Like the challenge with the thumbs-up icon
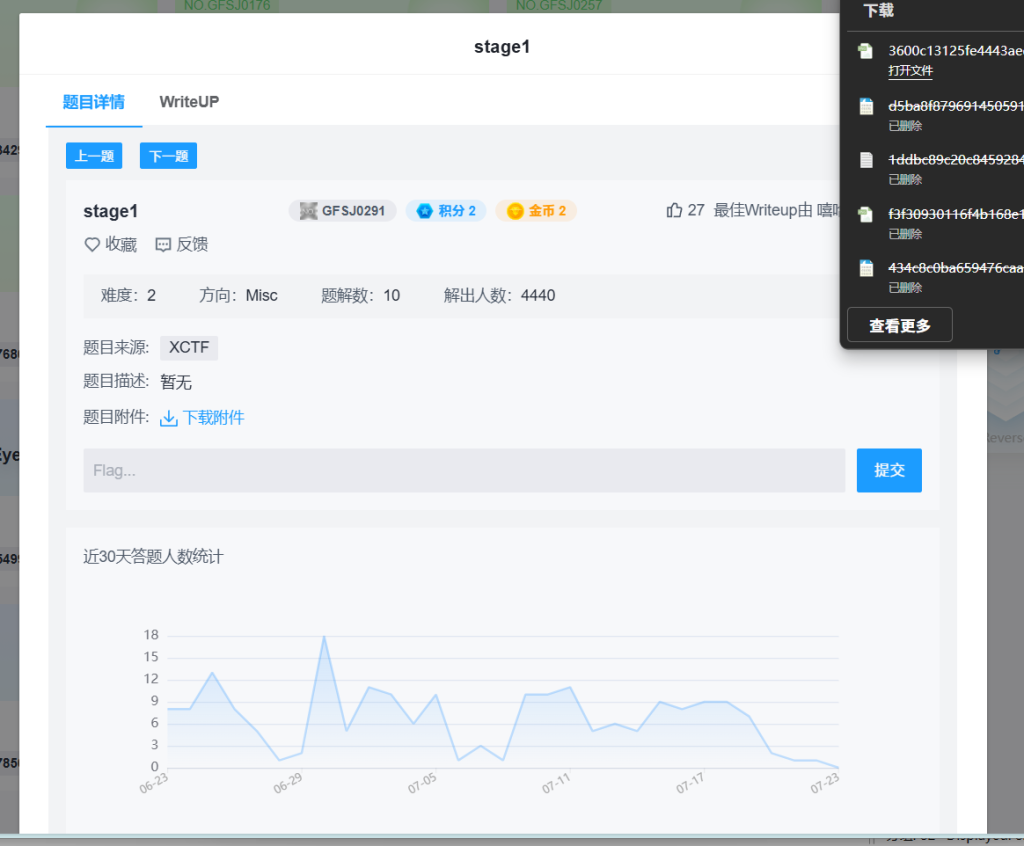The height and width of the screenshot is (846, 1024). (x=674, y=211)
